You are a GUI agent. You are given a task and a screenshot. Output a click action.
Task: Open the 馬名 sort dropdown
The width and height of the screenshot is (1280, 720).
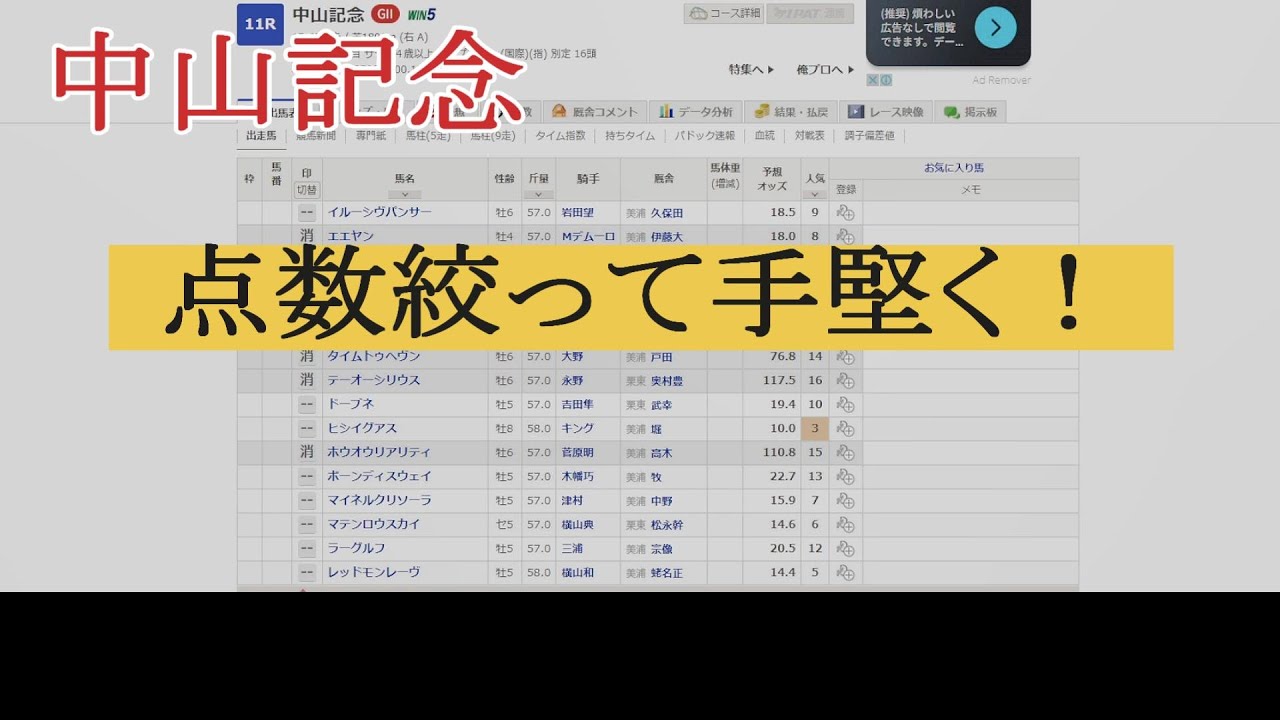point(403,192)
